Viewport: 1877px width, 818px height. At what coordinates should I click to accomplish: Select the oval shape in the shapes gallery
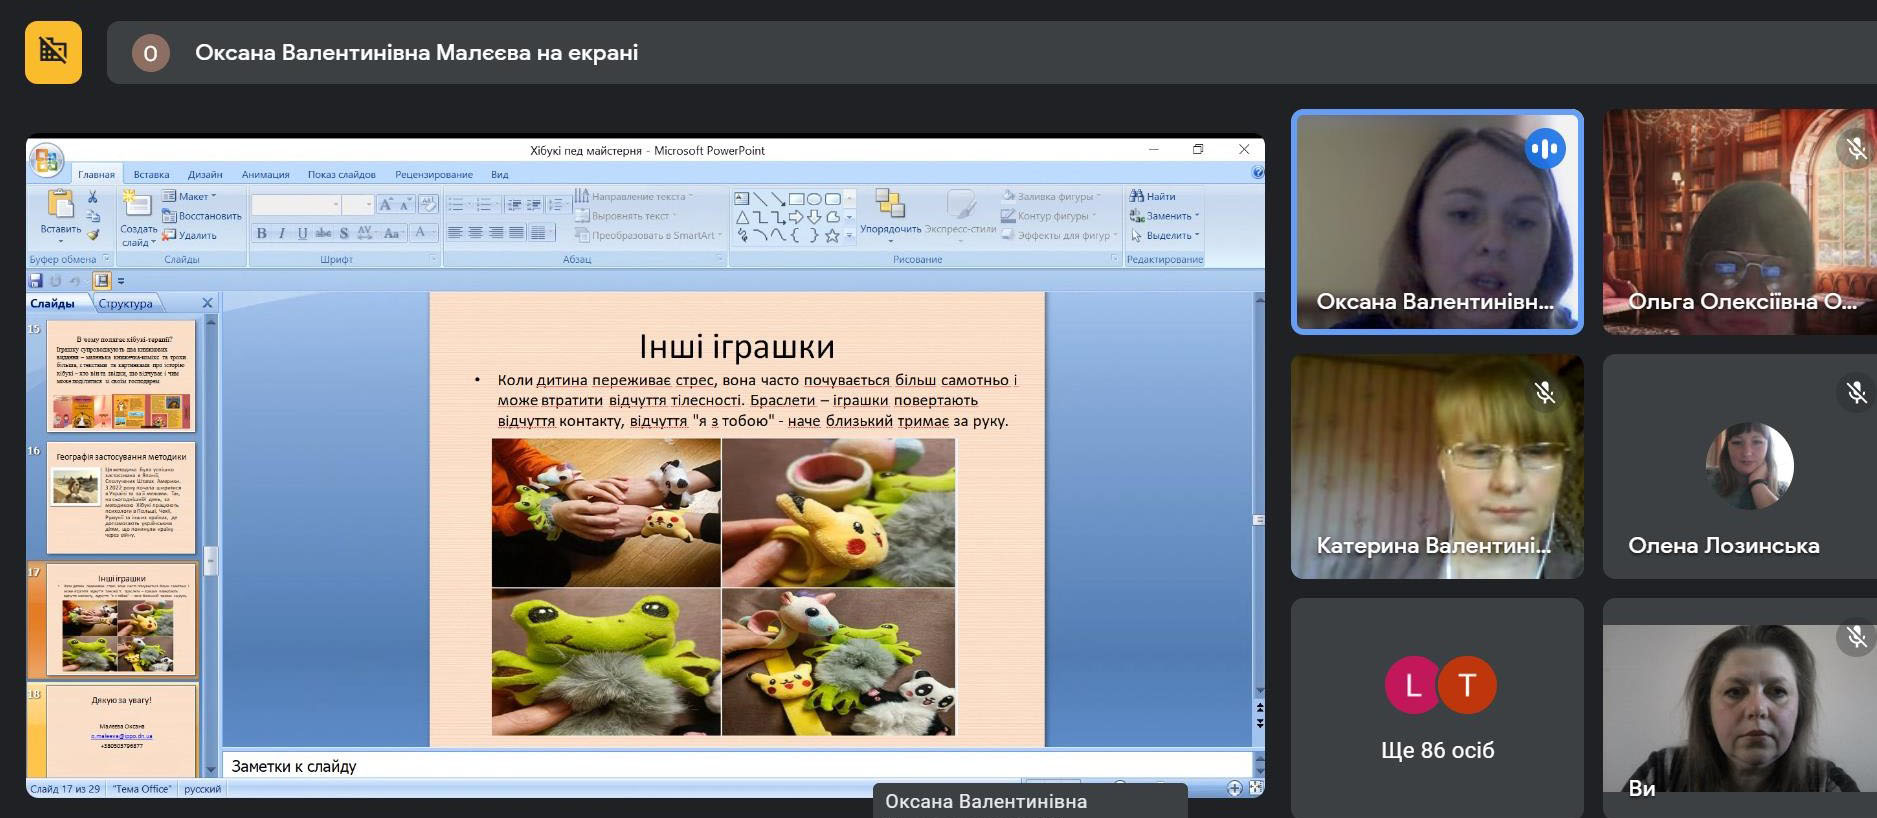pyautogui.click(x=814, y=199)
